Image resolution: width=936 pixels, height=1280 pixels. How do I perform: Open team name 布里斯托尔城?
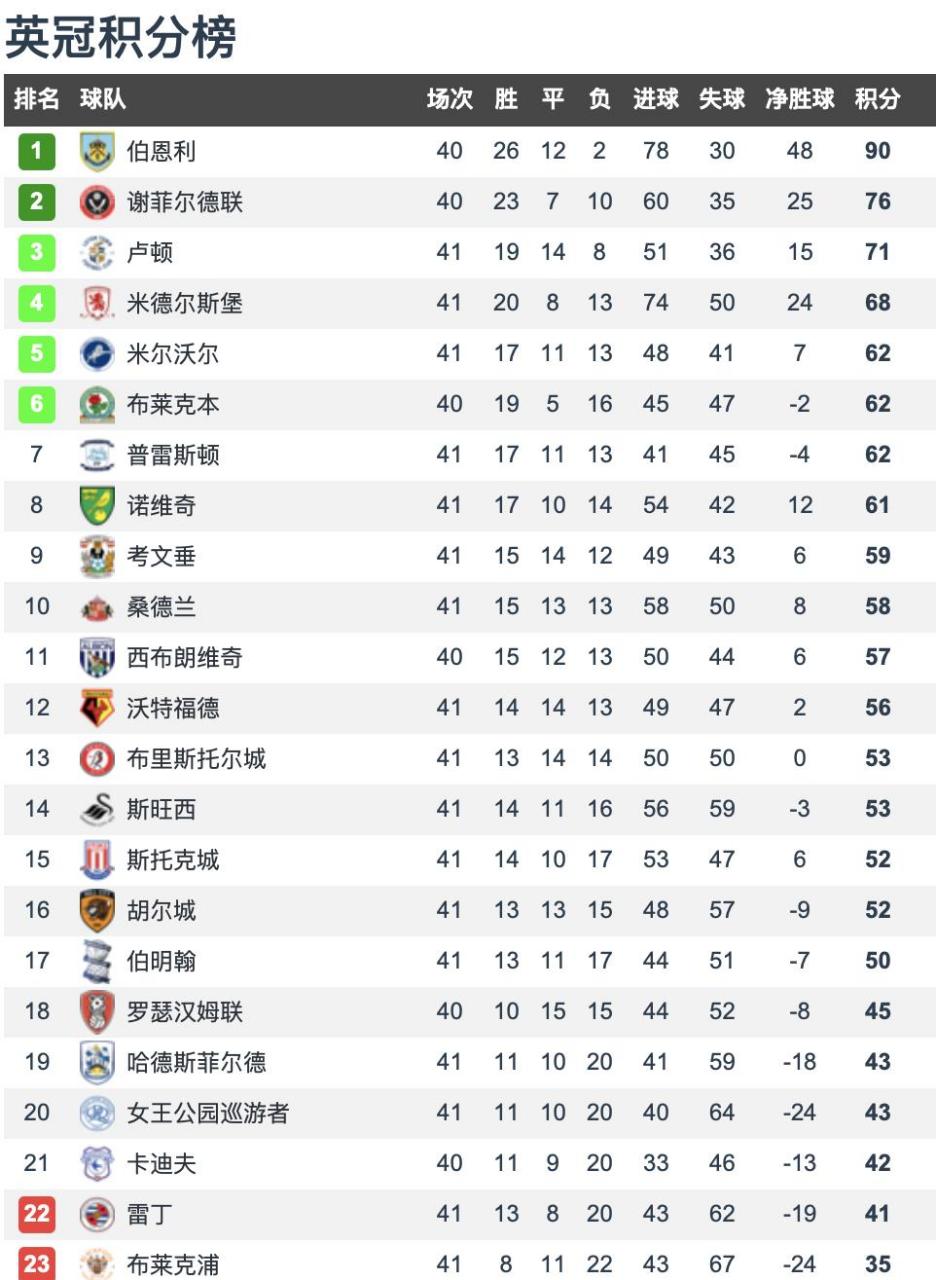click(x=196, y=758)
